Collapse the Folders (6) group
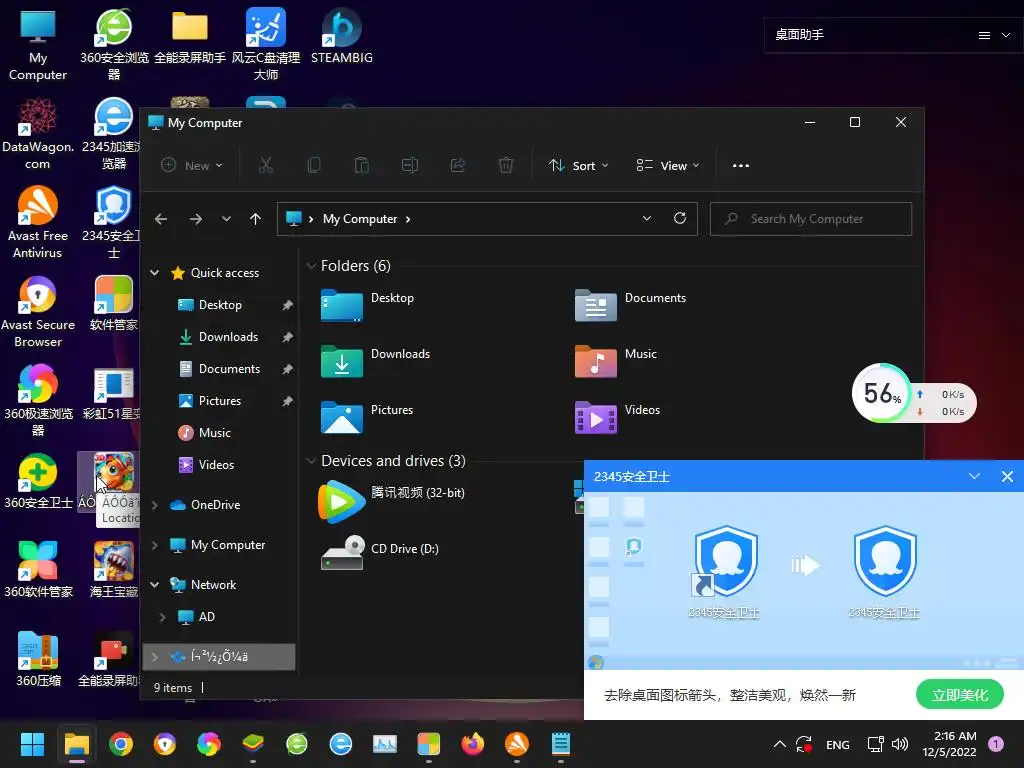Viewport: 1024px width, 768px height. [312, 266]
